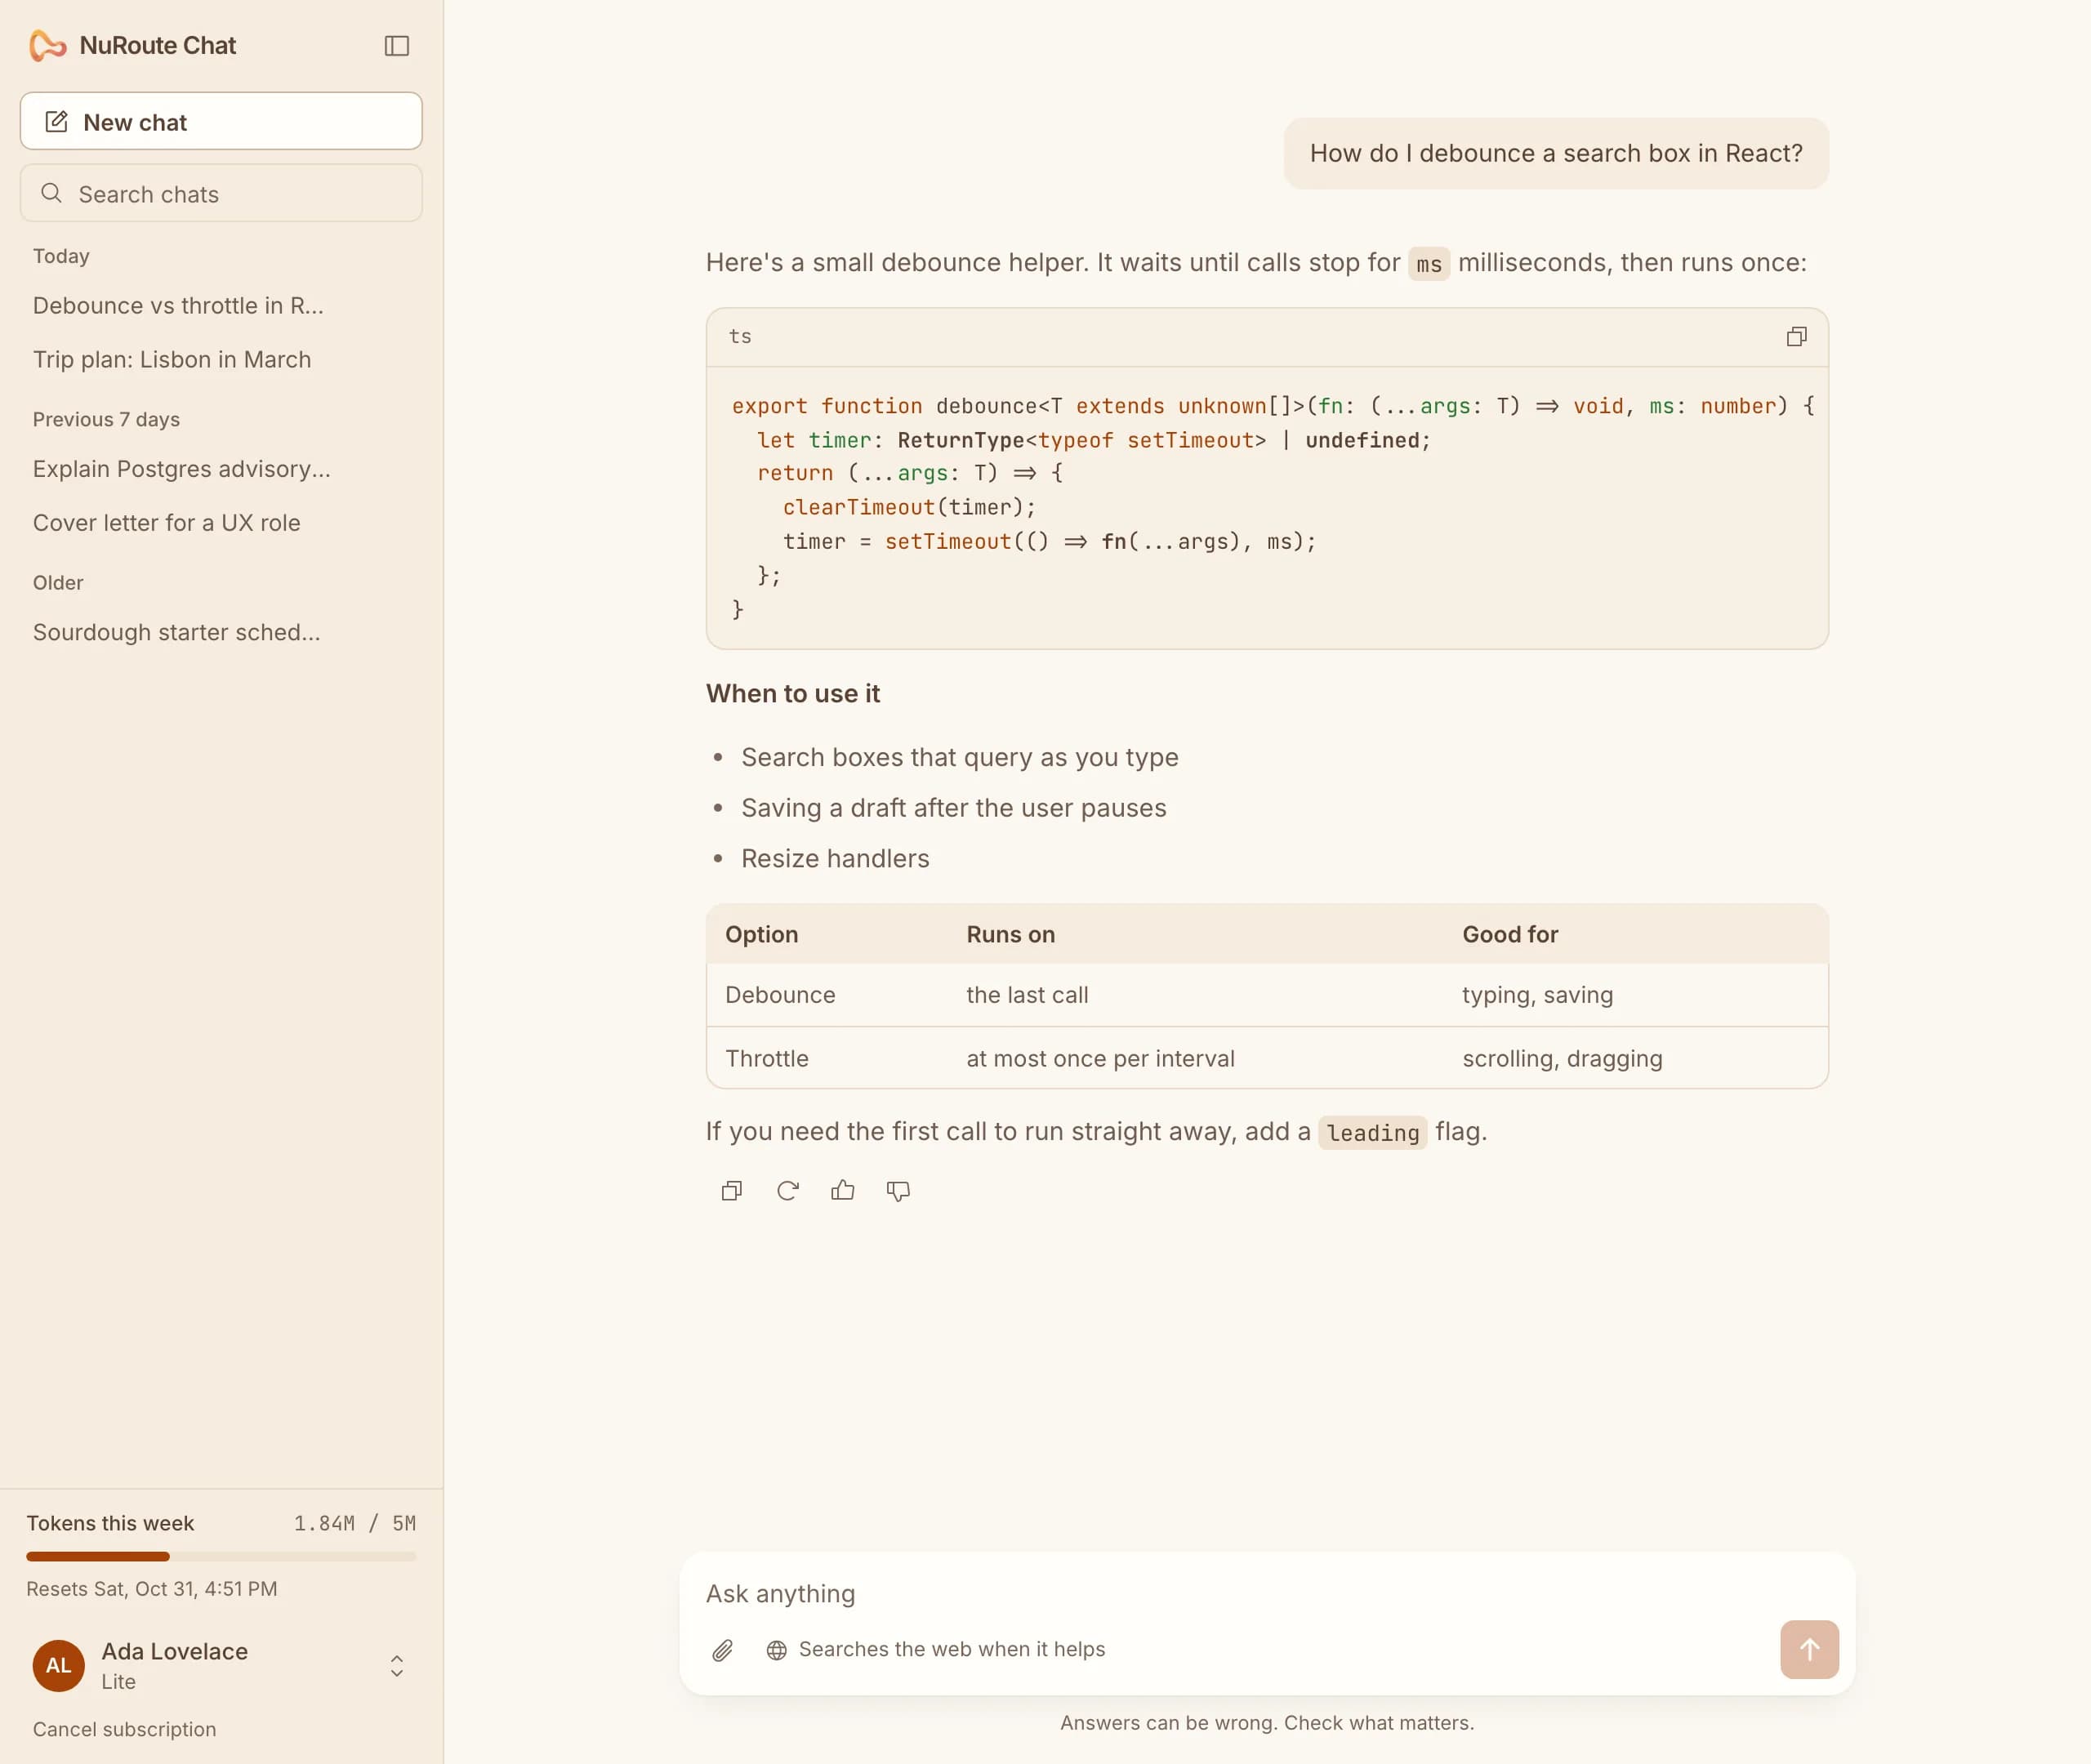Open chat 'Debounce vs throttle in R...'

(221, 305)
